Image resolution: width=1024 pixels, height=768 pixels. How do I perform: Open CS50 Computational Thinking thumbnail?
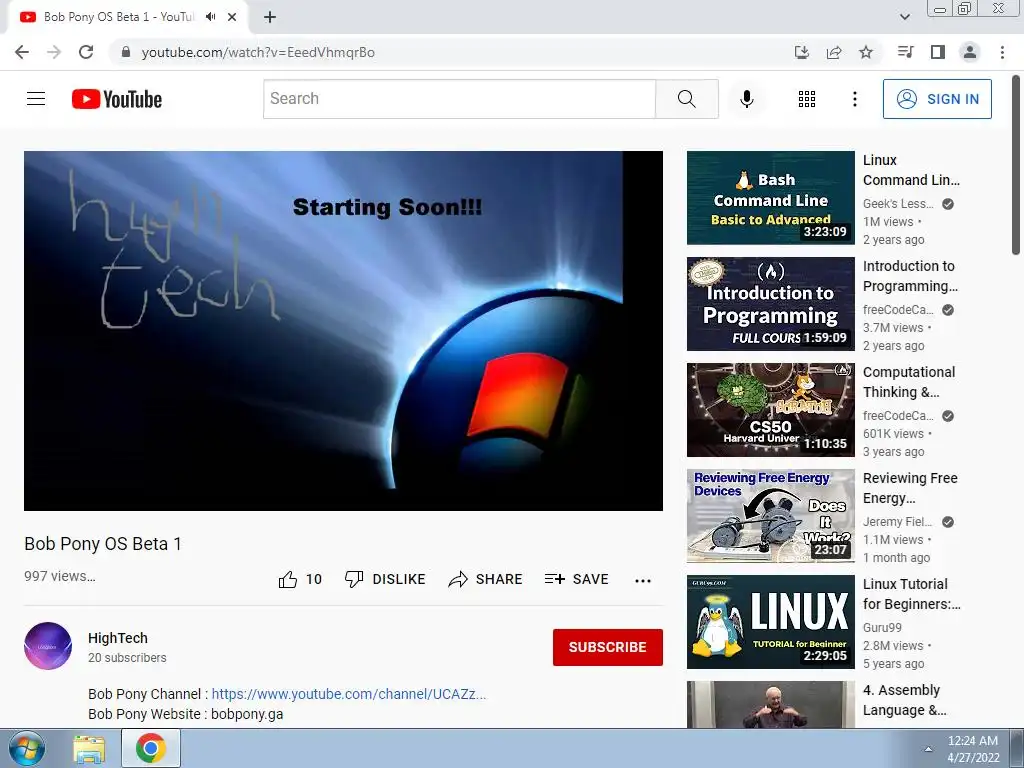[x=771, y=409]
